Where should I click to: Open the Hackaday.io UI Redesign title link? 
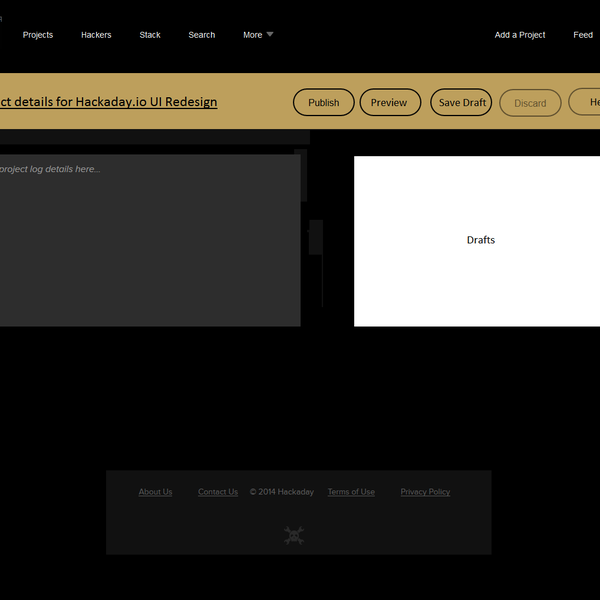[108, 102]
